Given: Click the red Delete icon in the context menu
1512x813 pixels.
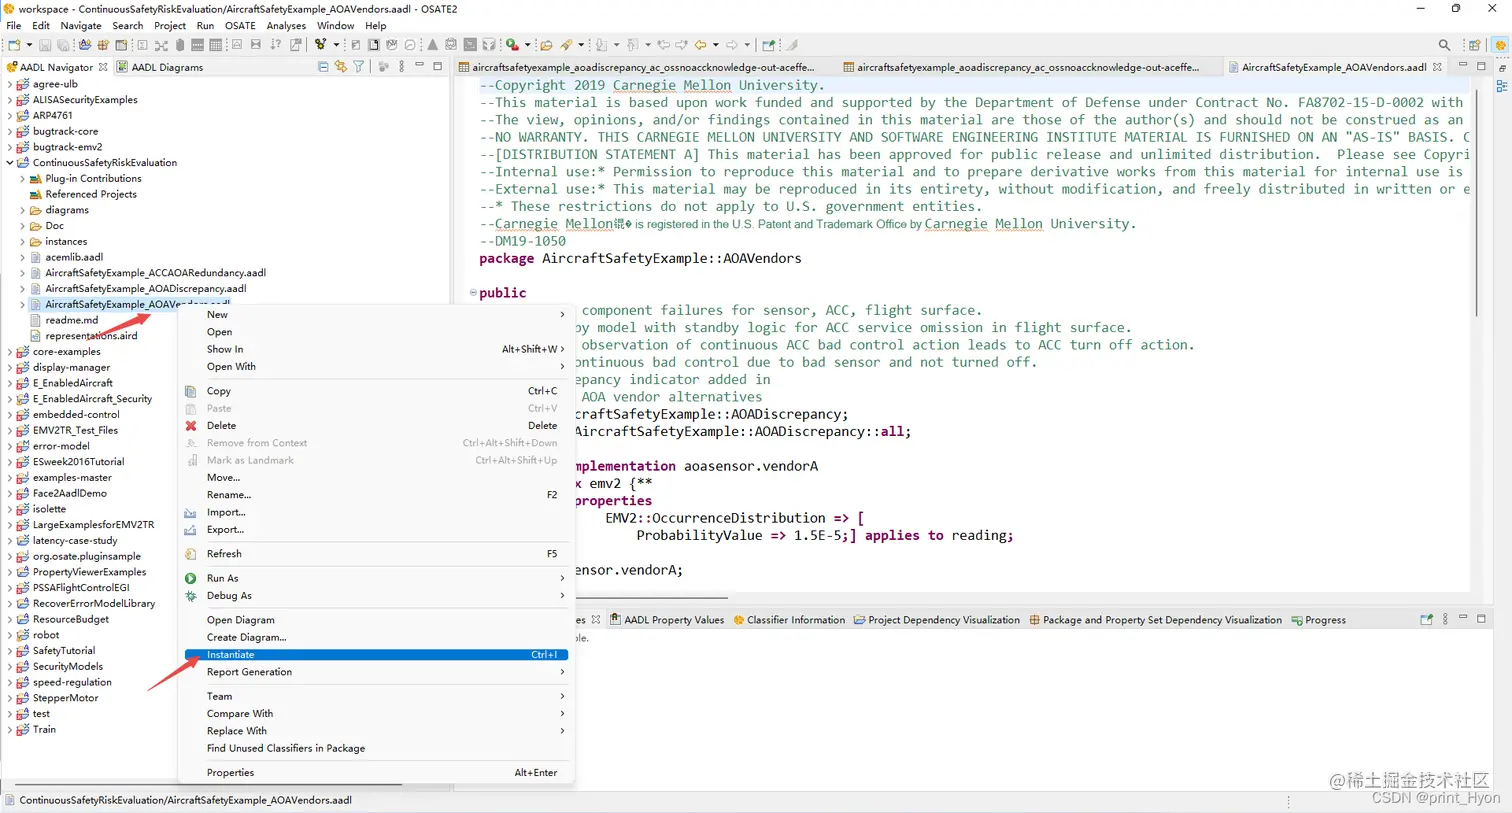Looking at the screenshot, I should click(x=191, y=426).
